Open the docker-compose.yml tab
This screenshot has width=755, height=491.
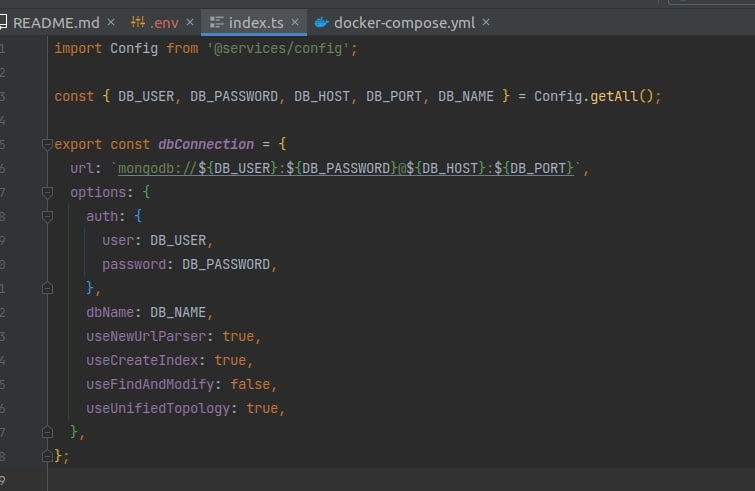404,23
